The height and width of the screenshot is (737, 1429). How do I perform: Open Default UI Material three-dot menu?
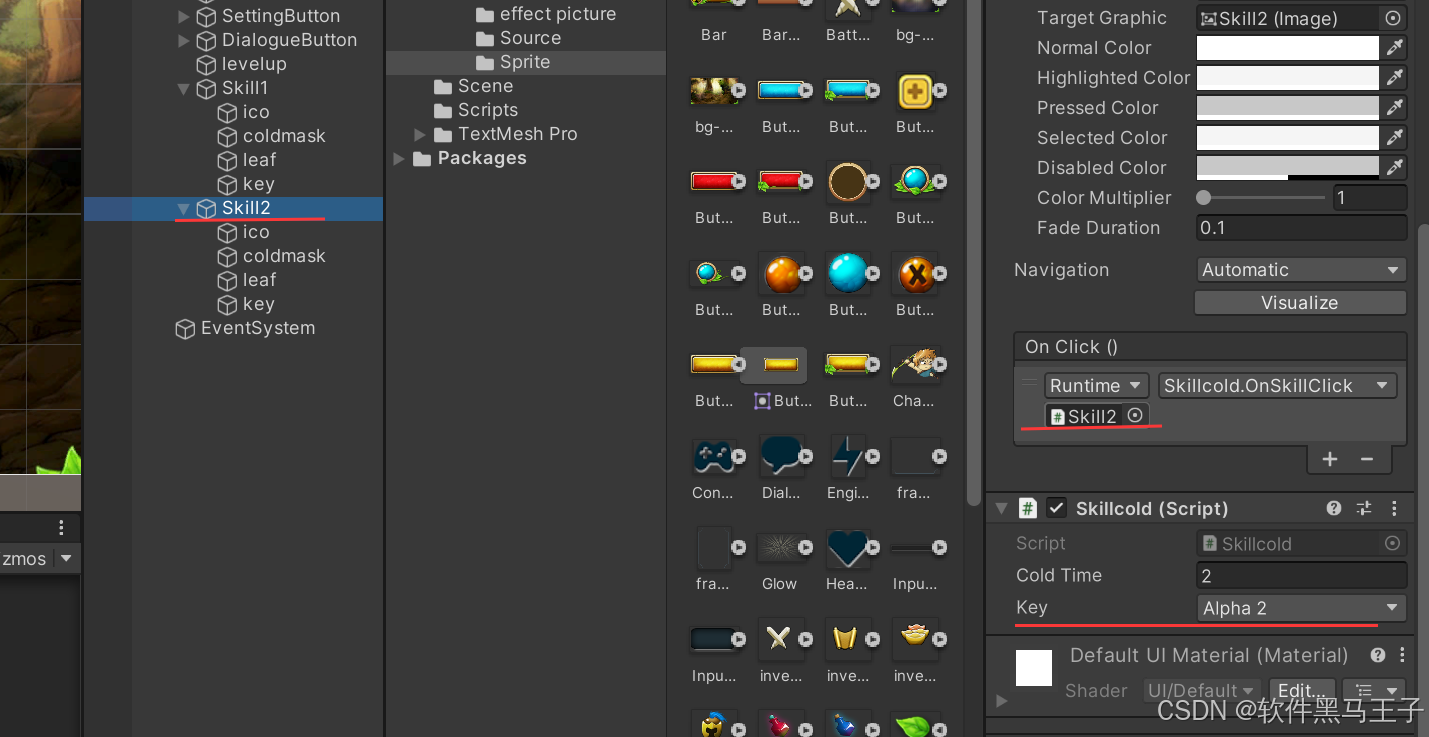pyautogui.click(x=1402, y=656)
